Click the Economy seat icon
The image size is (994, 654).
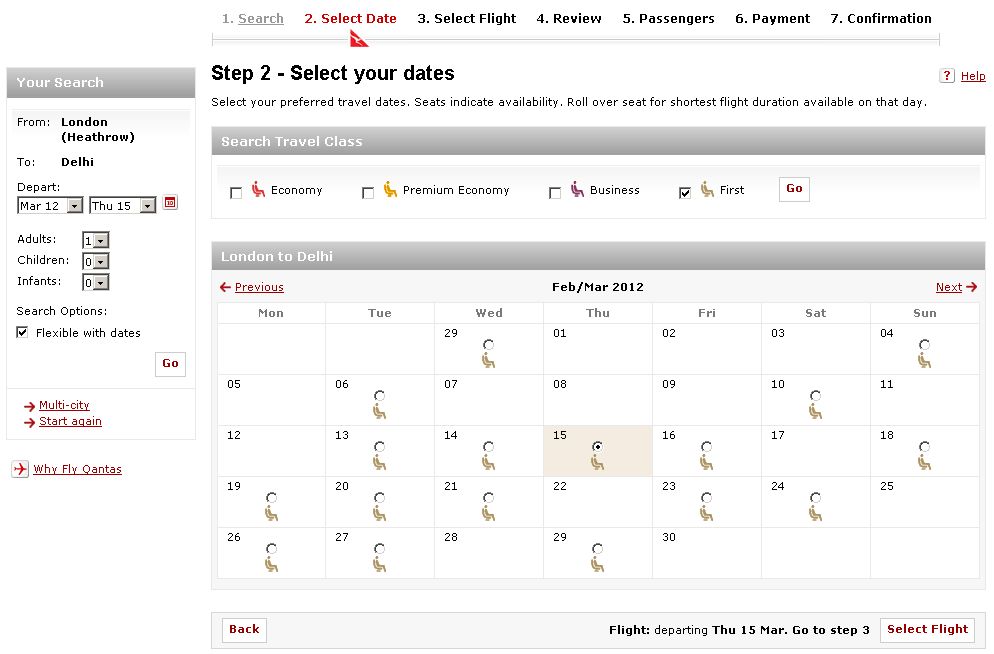tap(259, 189)
